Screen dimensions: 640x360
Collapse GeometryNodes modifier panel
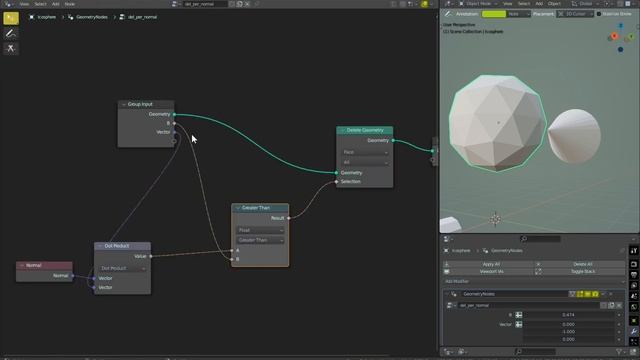(447, 294)
